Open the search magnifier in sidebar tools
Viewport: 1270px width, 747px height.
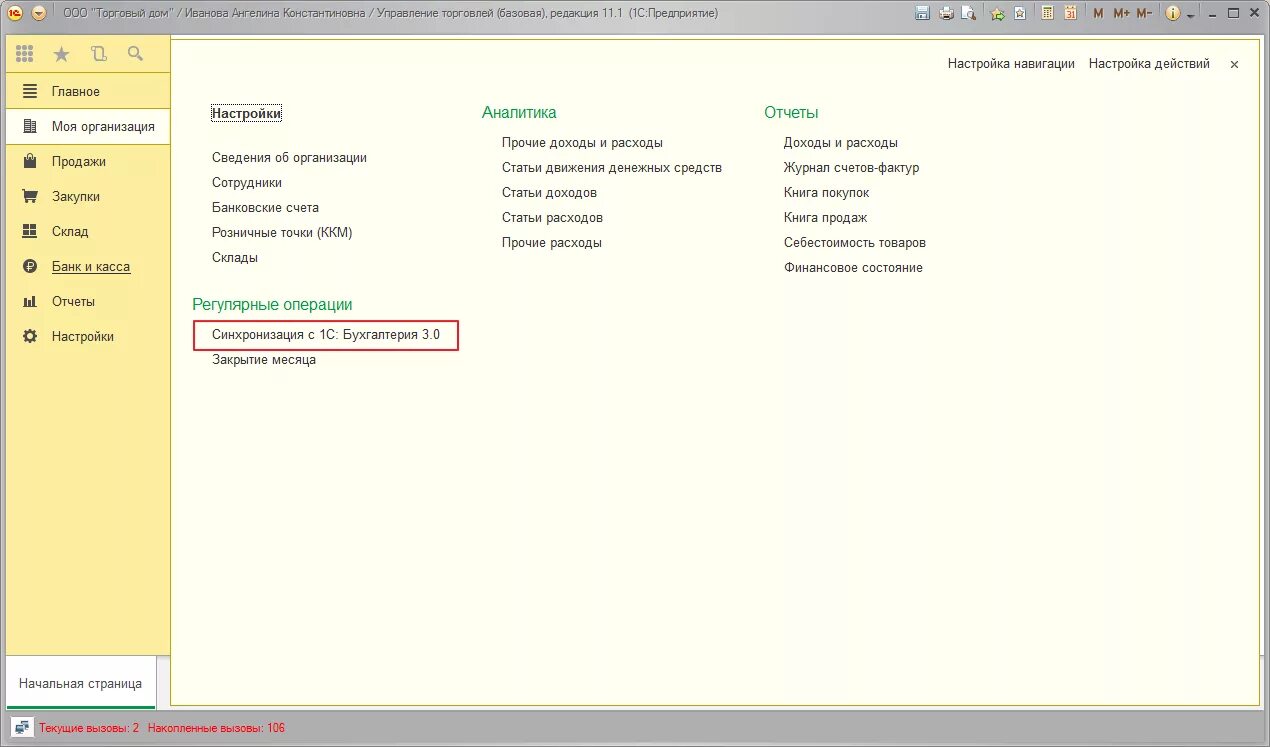coord(135,54)
